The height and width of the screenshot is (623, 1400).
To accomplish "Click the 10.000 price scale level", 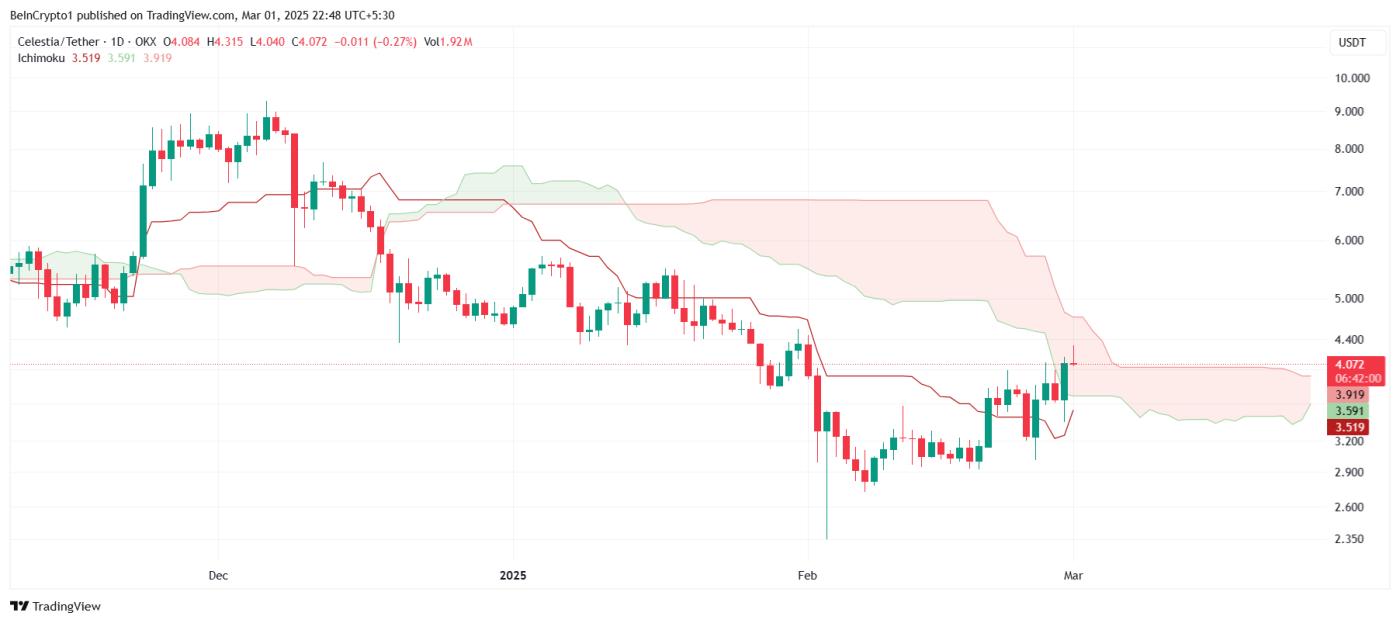I will coord(1352,78).
